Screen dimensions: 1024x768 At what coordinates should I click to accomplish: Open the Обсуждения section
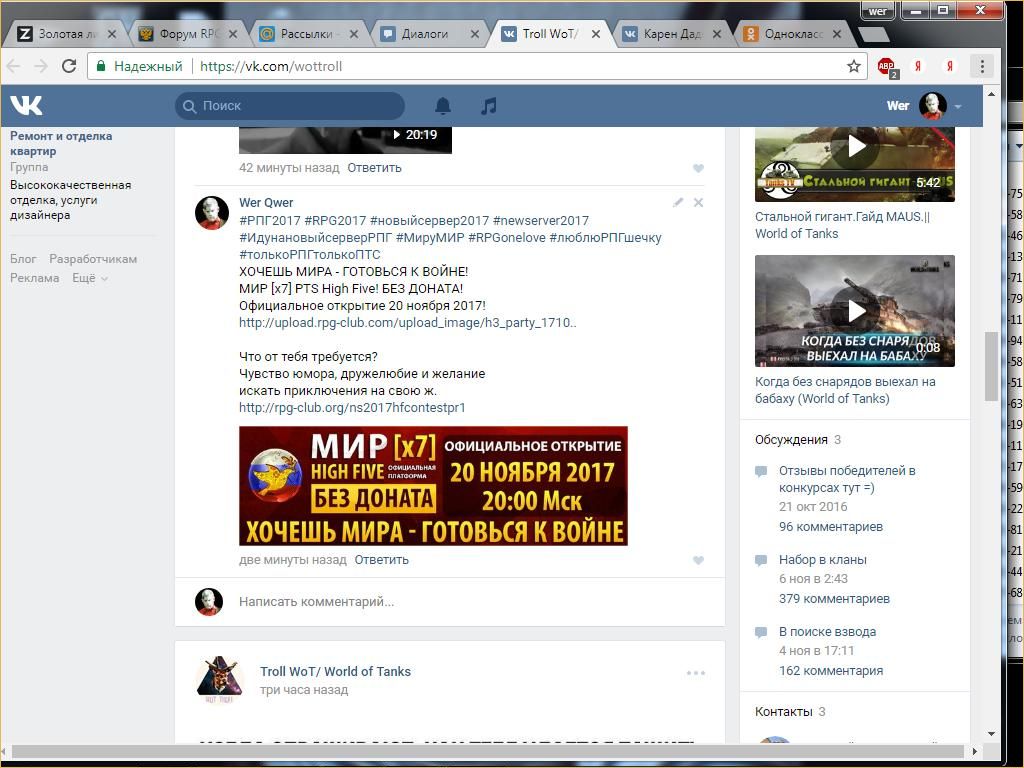tap(791, 440)
